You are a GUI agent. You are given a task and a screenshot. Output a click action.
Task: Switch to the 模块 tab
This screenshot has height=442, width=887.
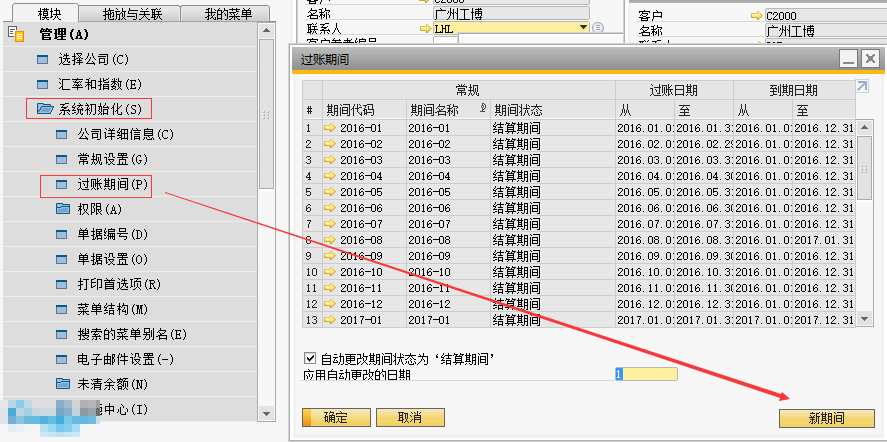coord(50,14)
